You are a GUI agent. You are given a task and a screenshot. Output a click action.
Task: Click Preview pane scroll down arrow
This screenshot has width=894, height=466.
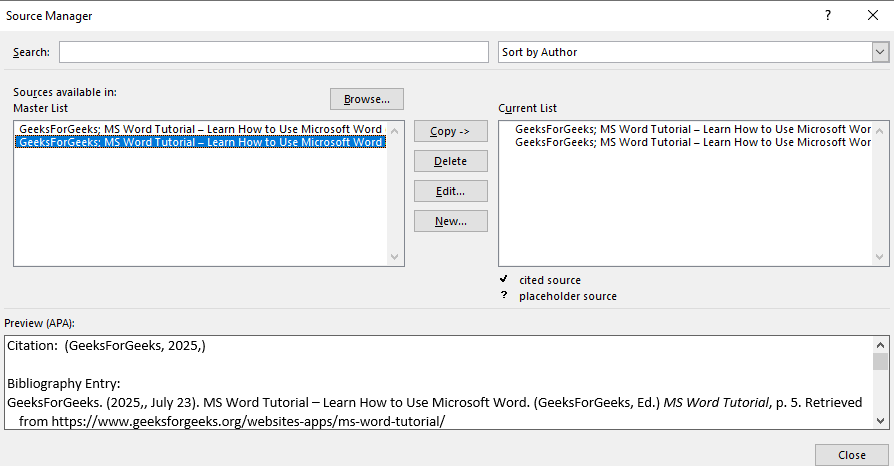[880, 421]
